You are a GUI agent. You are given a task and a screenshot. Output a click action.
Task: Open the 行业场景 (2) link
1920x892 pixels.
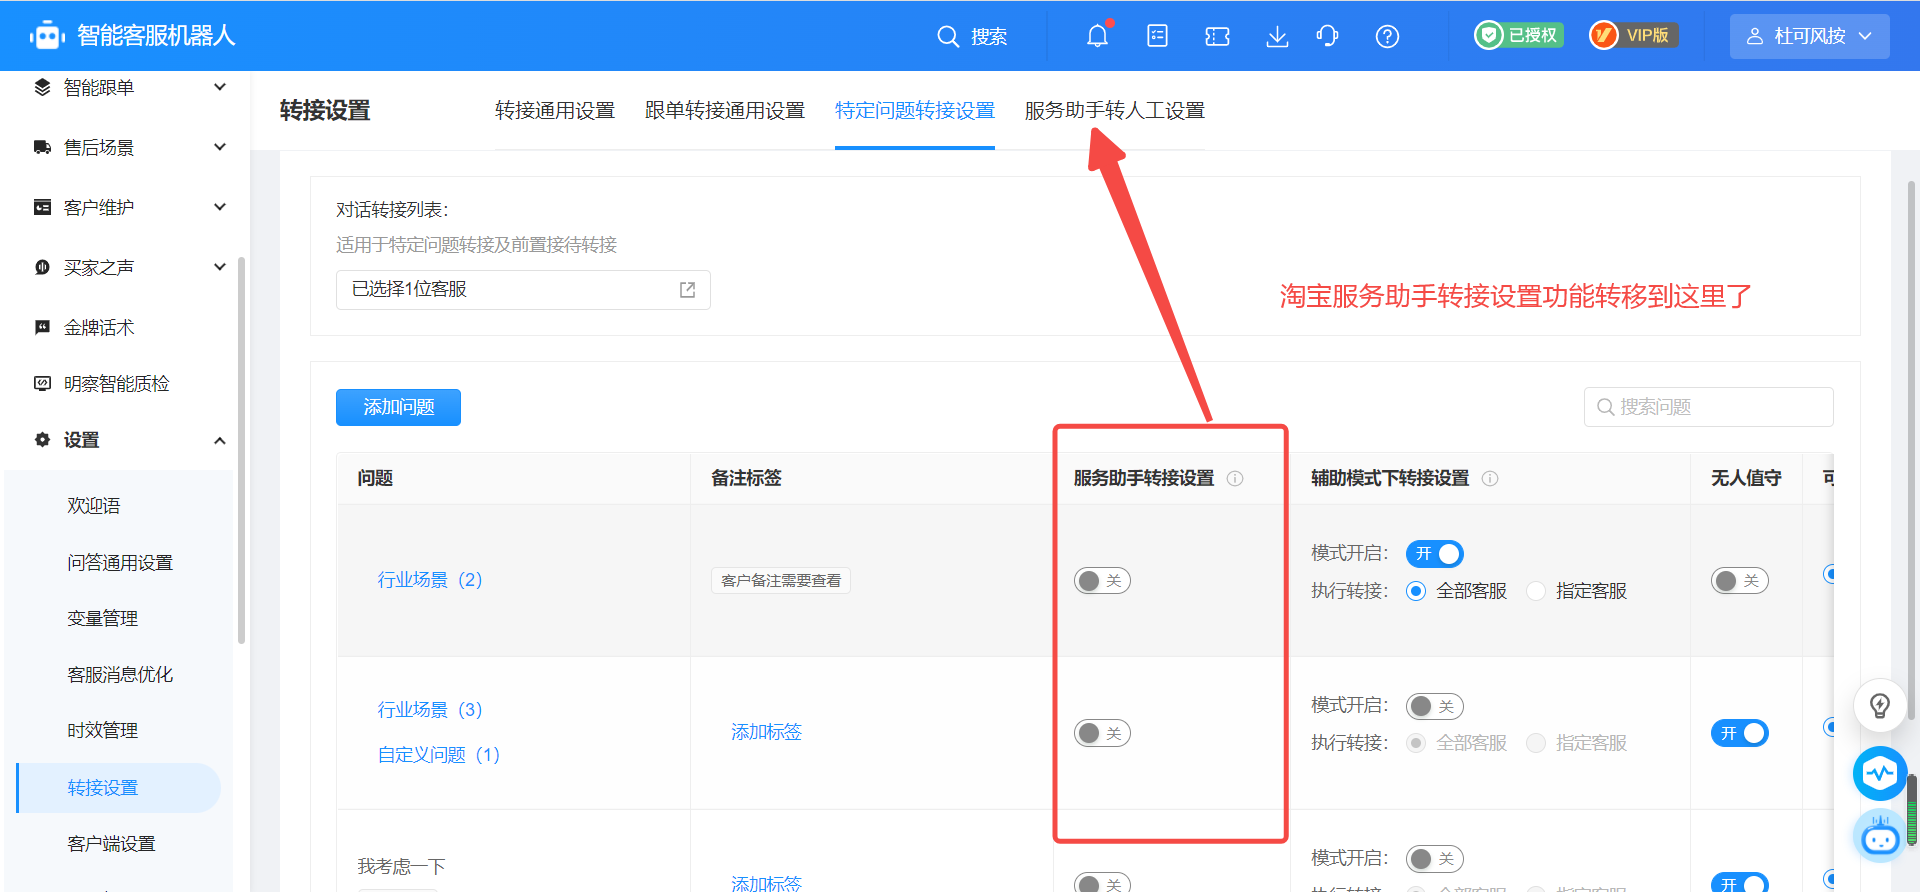(430, 580)
